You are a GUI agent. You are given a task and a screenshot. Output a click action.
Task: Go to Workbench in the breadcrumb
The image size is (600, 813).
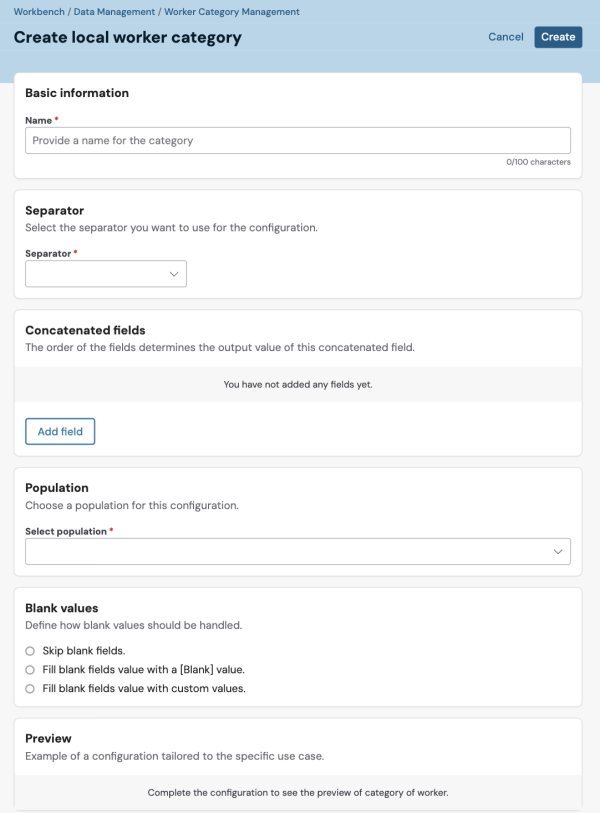(x=39, y=11)
